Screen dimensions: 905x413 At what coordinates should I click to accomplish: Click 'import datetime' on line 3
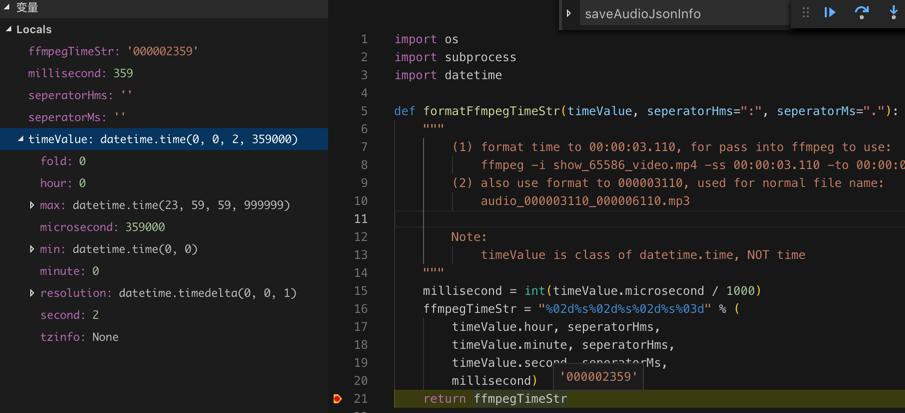pyautogui.click(x=448, y=75)
